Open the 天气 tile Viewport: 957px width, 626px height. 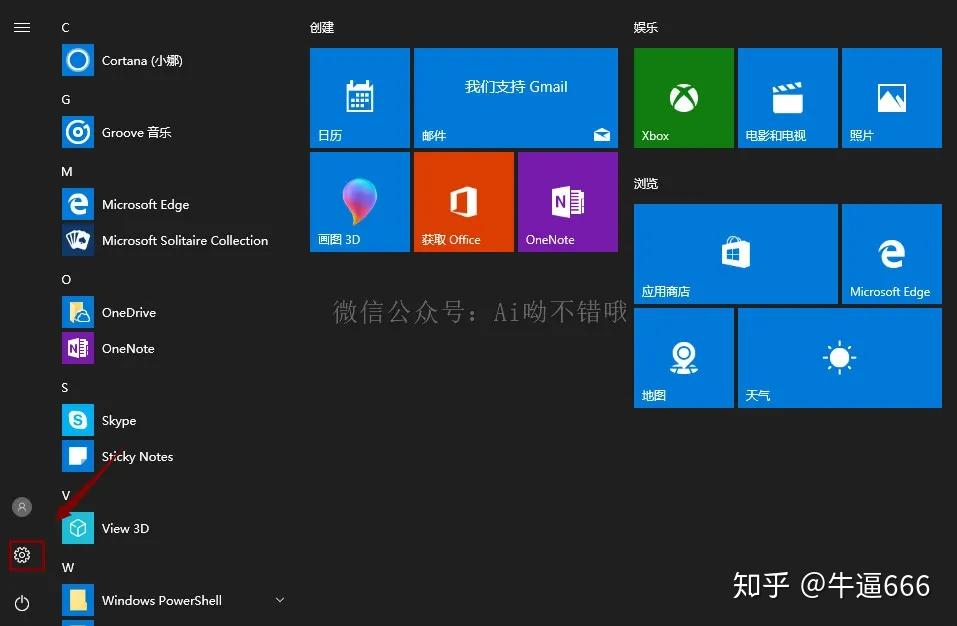click(x=839, y=357)
